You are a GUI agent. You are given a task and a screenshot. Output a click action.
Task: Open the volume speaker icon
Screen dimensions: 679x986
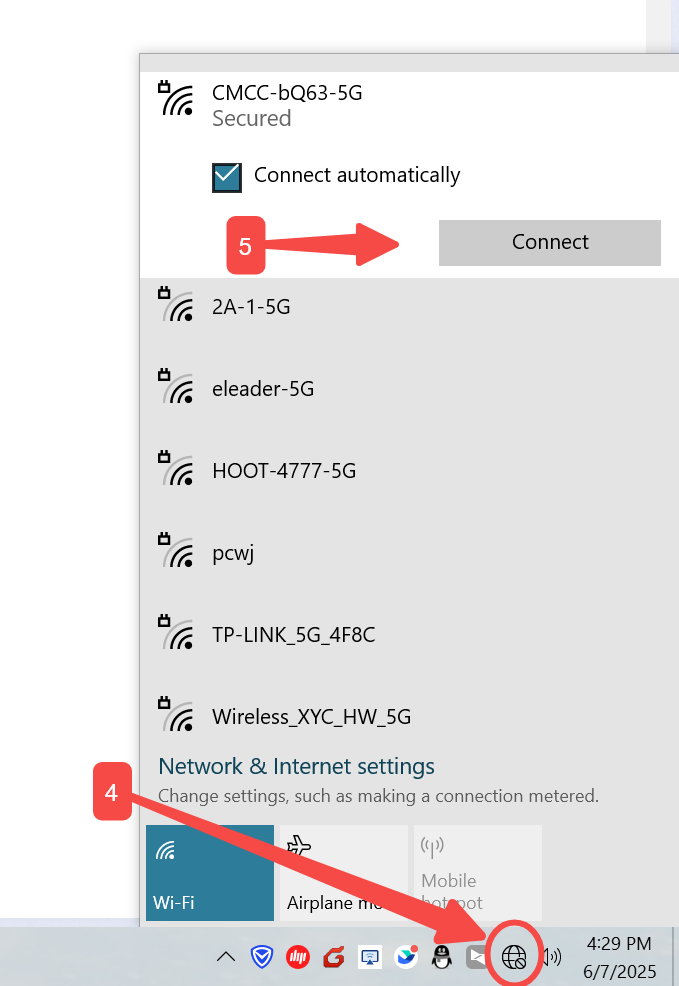[551, 957]
